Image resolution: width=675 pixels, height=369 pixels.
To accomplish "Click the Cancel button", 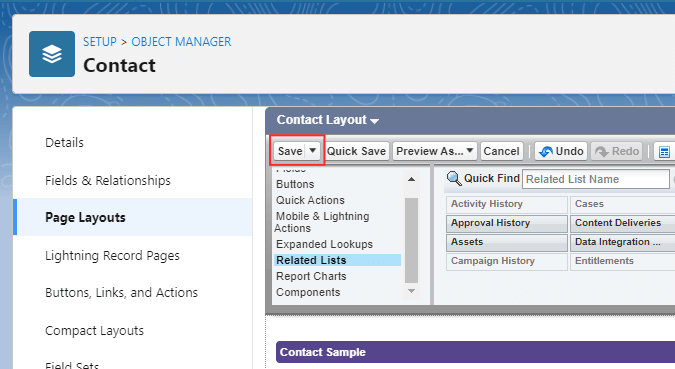I will [502, 151].
